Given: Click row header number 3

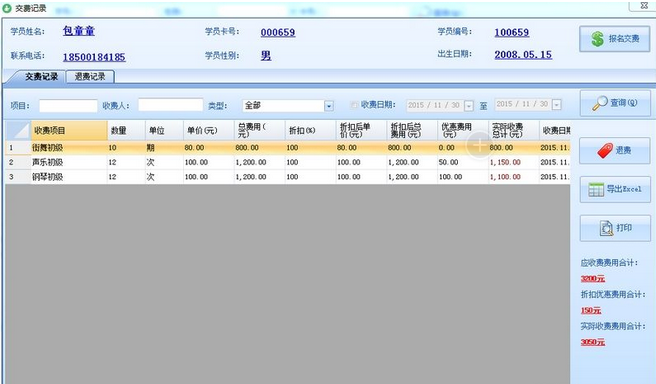Looking at the screenshot, I should (18, 177).
